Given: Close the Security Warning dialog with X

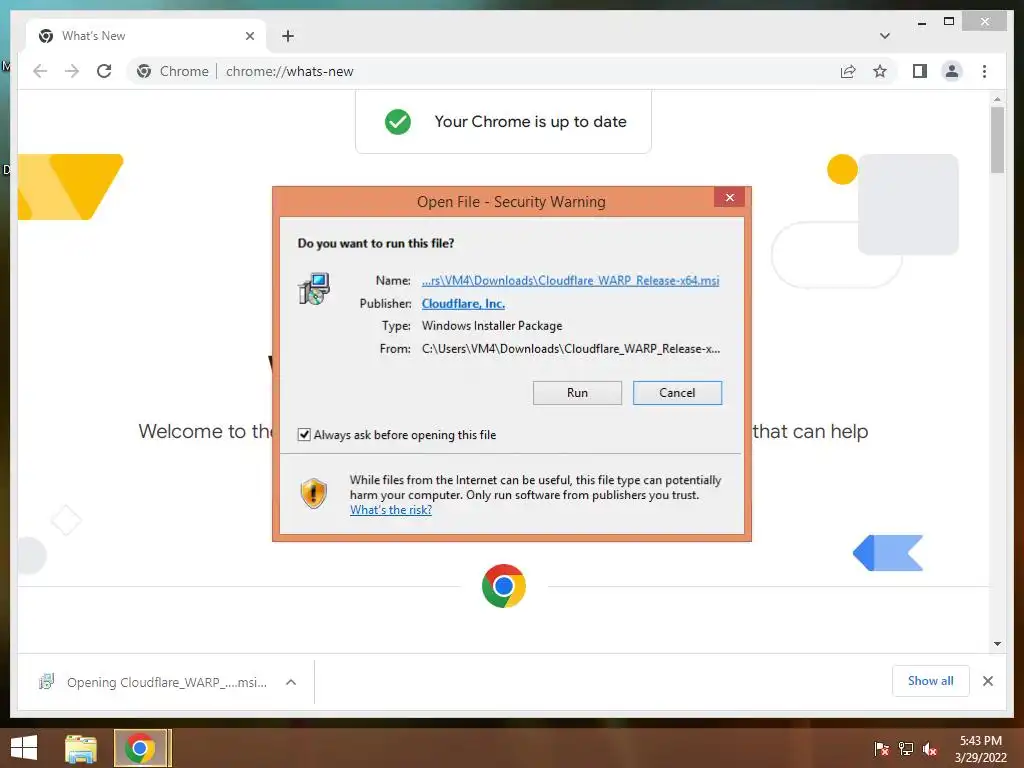Looking at the screenshot, I should point(729,197).
